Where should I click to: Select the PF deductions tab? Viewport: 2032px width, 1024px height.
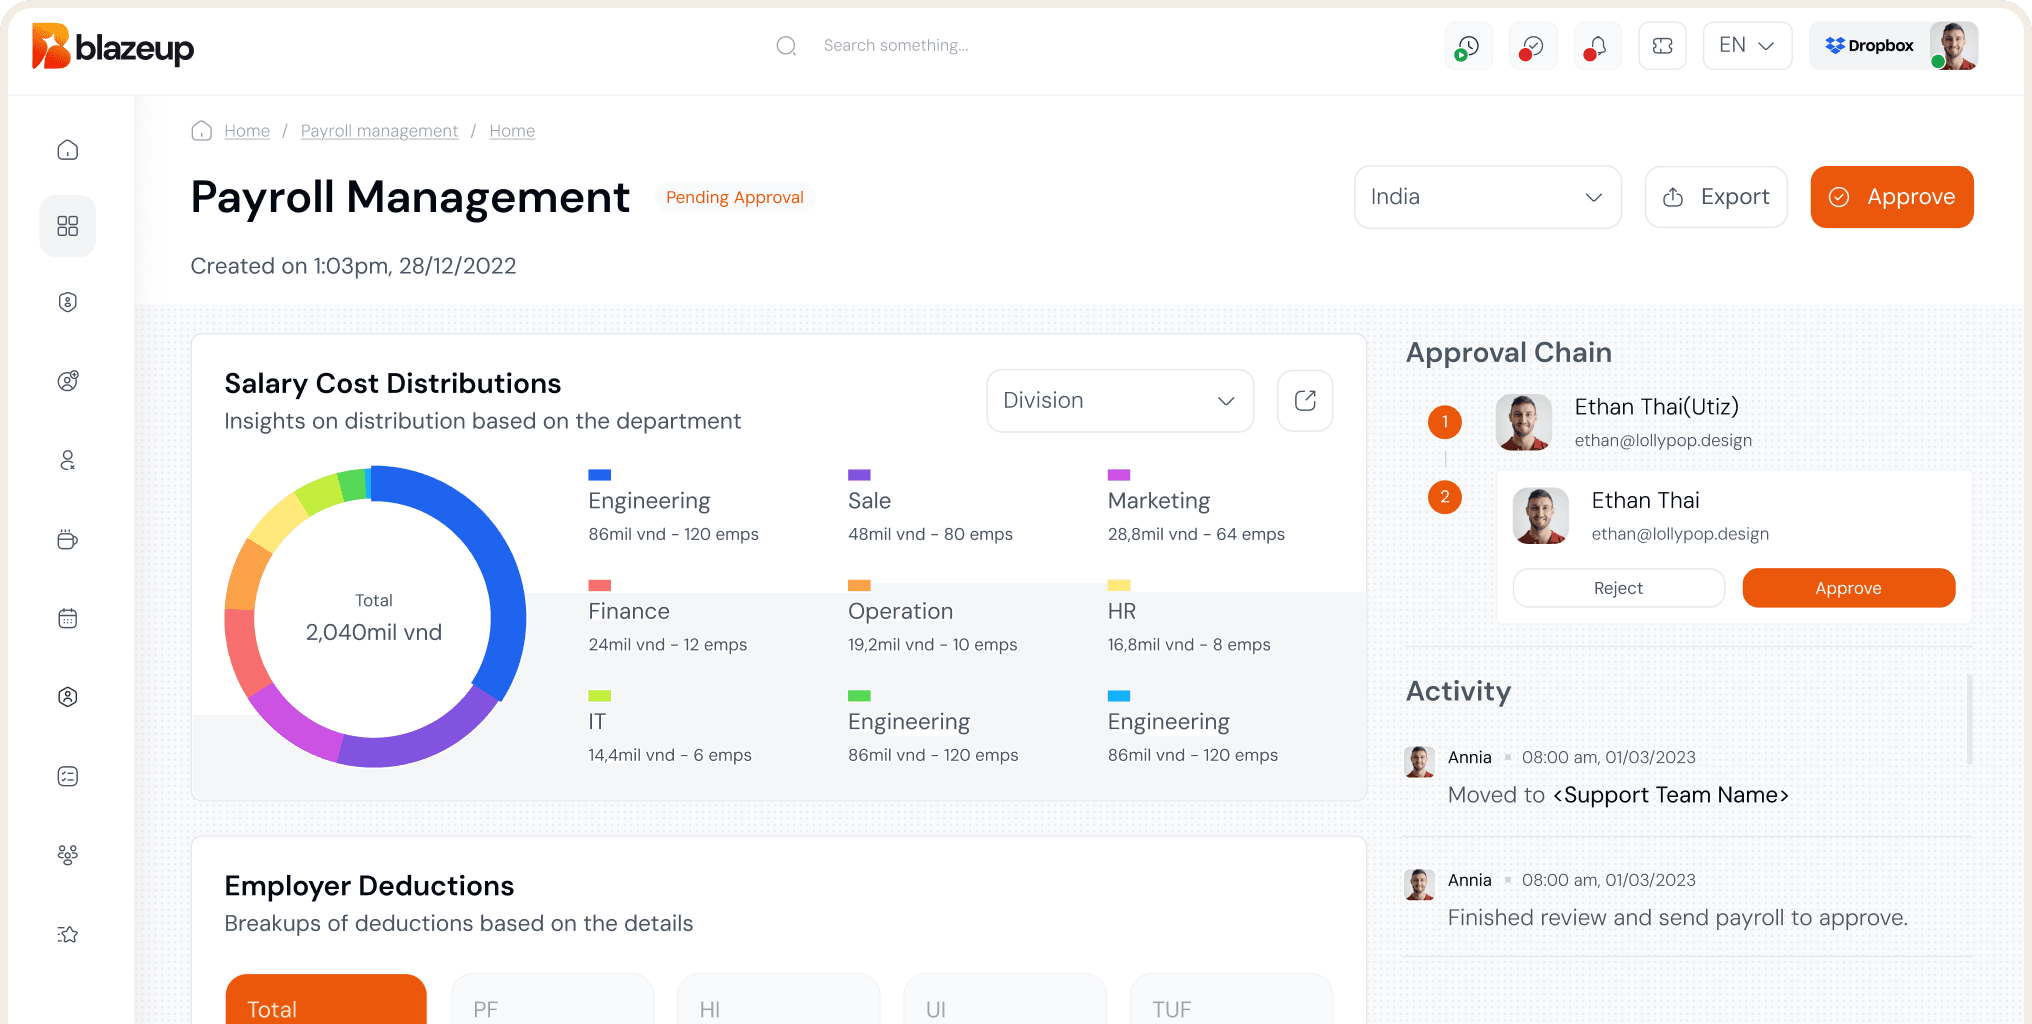click(552, 1003)
